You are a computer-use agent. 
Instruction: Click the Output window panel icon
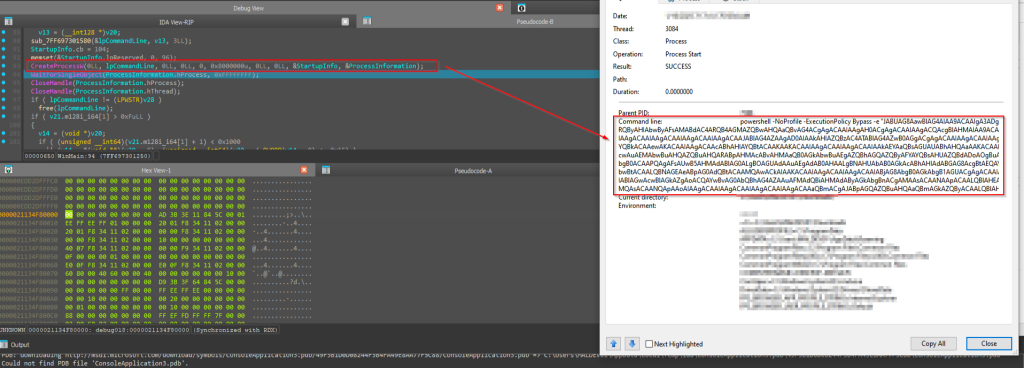5,345
